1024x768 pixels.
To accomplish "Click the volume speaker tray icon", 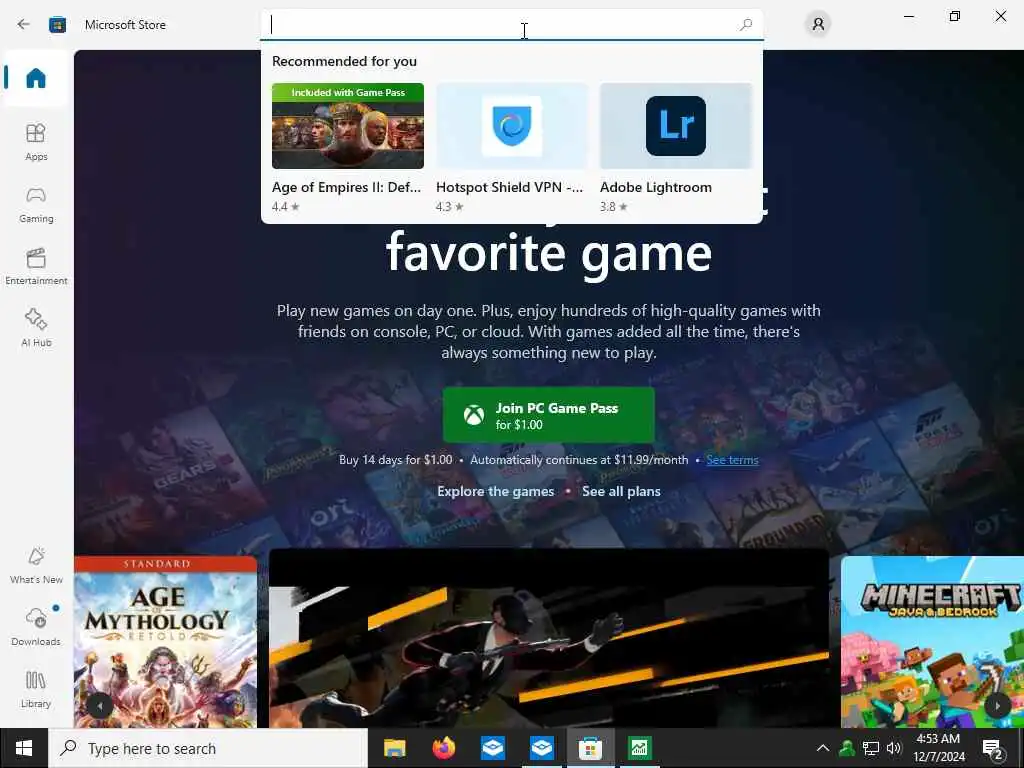I will (894, 748).
